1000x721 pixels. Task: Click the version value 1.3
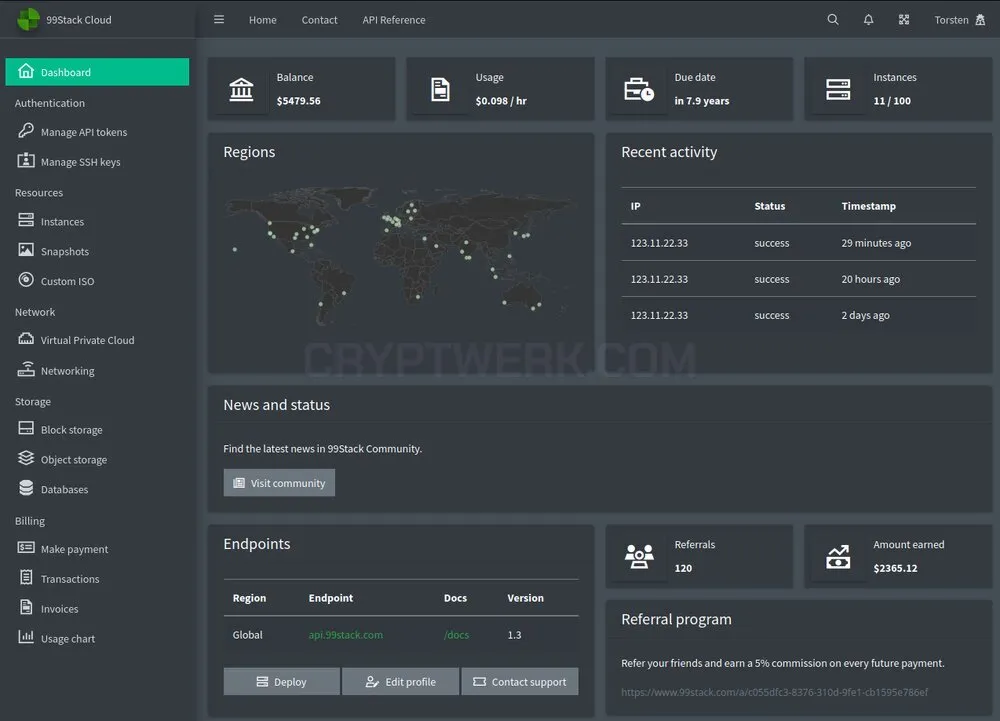click(514, 635)
